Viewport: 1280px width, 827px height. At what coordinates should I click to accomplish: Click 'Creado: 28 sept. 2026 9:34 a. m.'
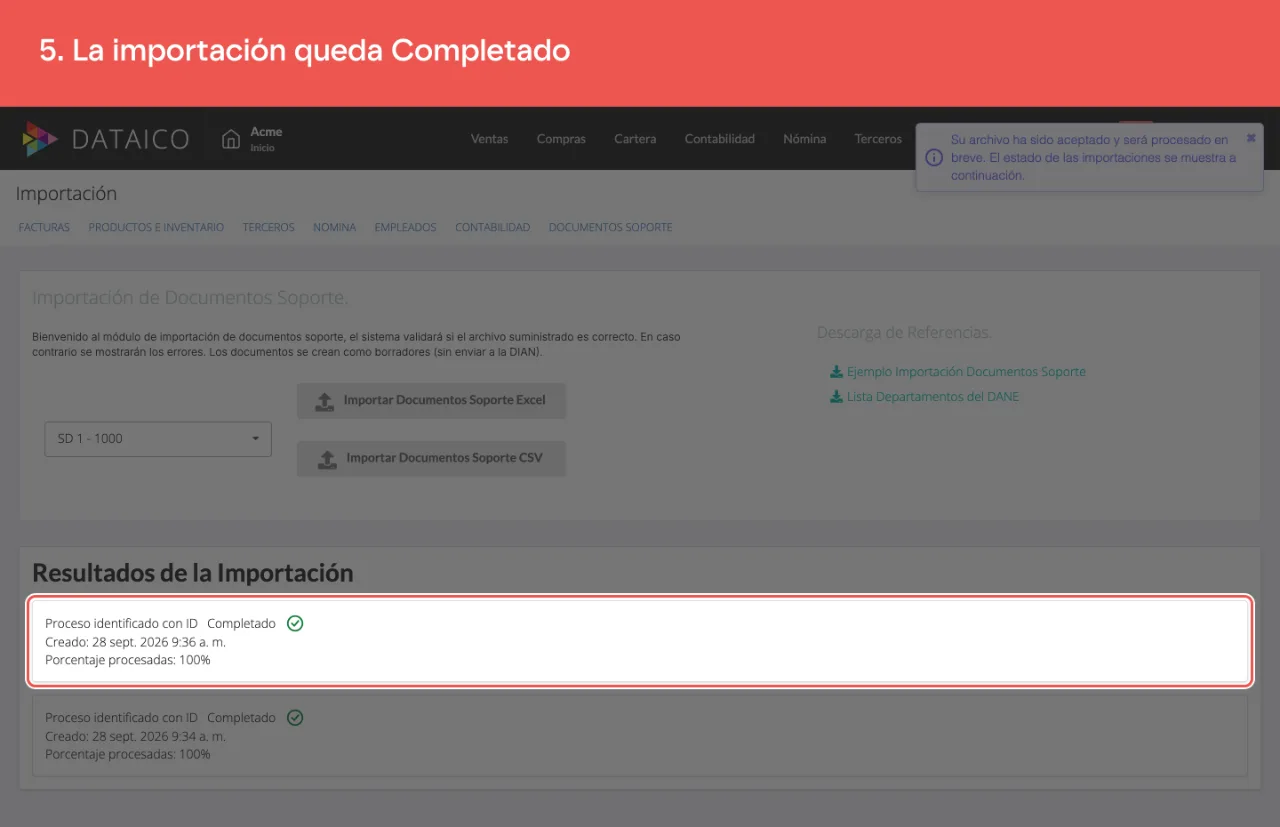pyautogui.click(x=135, y=736)
